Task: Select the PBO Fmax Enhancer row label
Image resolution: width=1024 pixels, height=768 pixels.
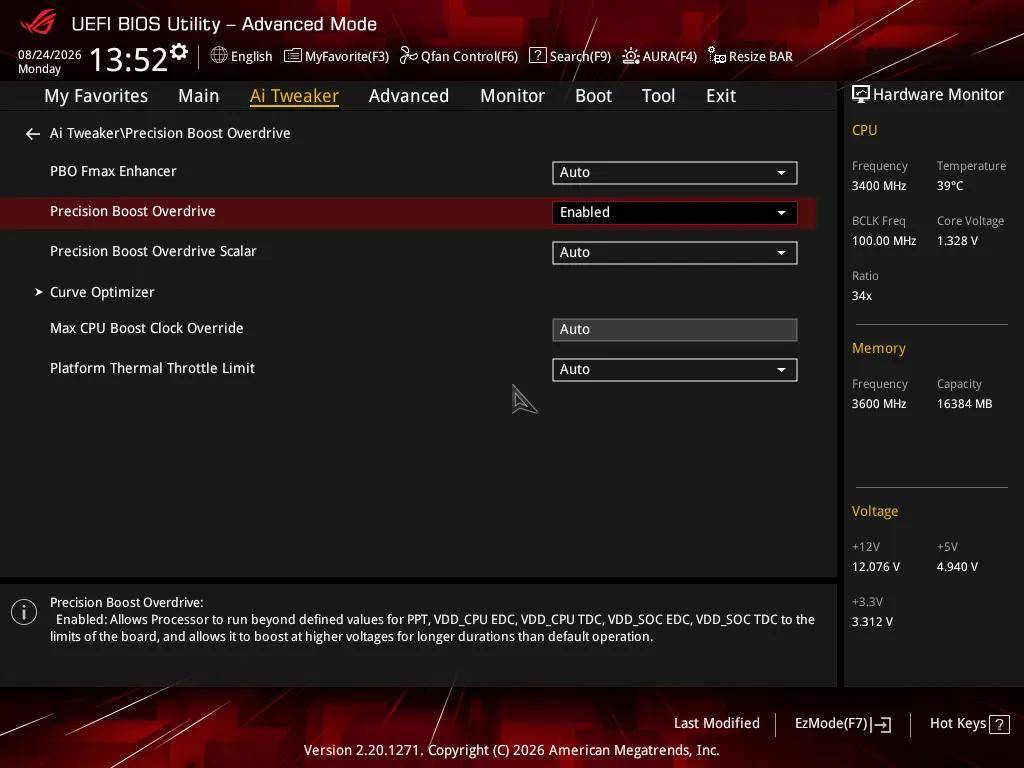Action: tap(113, 171)
